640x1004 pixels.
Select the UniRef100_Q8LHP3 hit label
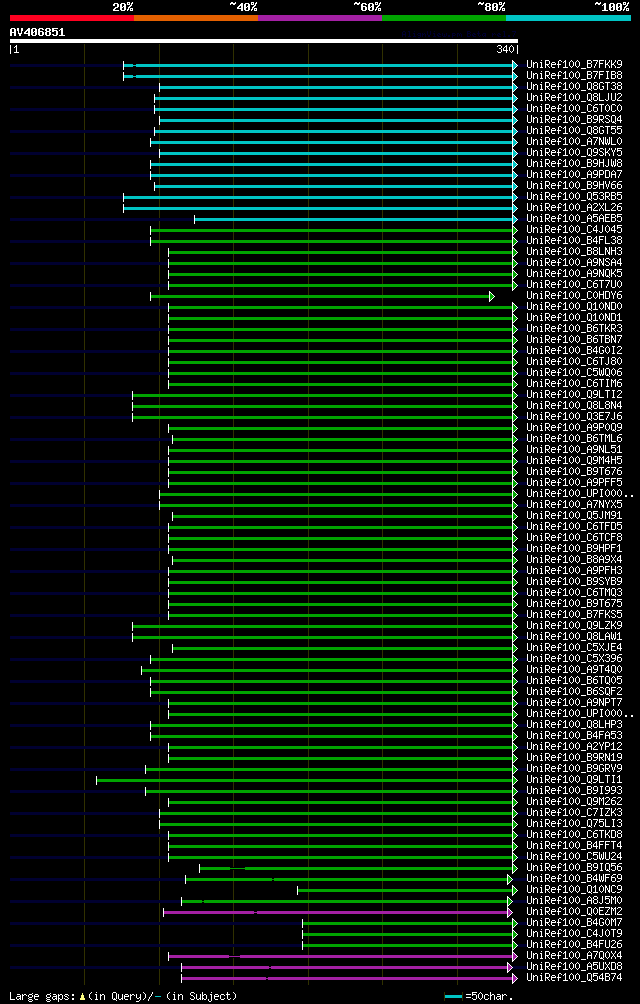pos(574,724)
